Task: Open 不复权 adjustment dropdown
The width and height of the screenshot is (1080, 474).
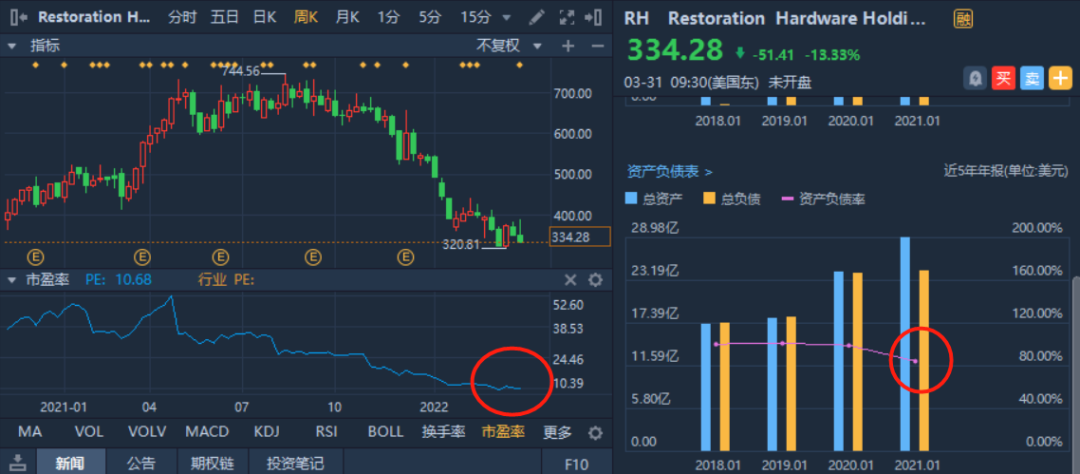Action: (510, 46)
